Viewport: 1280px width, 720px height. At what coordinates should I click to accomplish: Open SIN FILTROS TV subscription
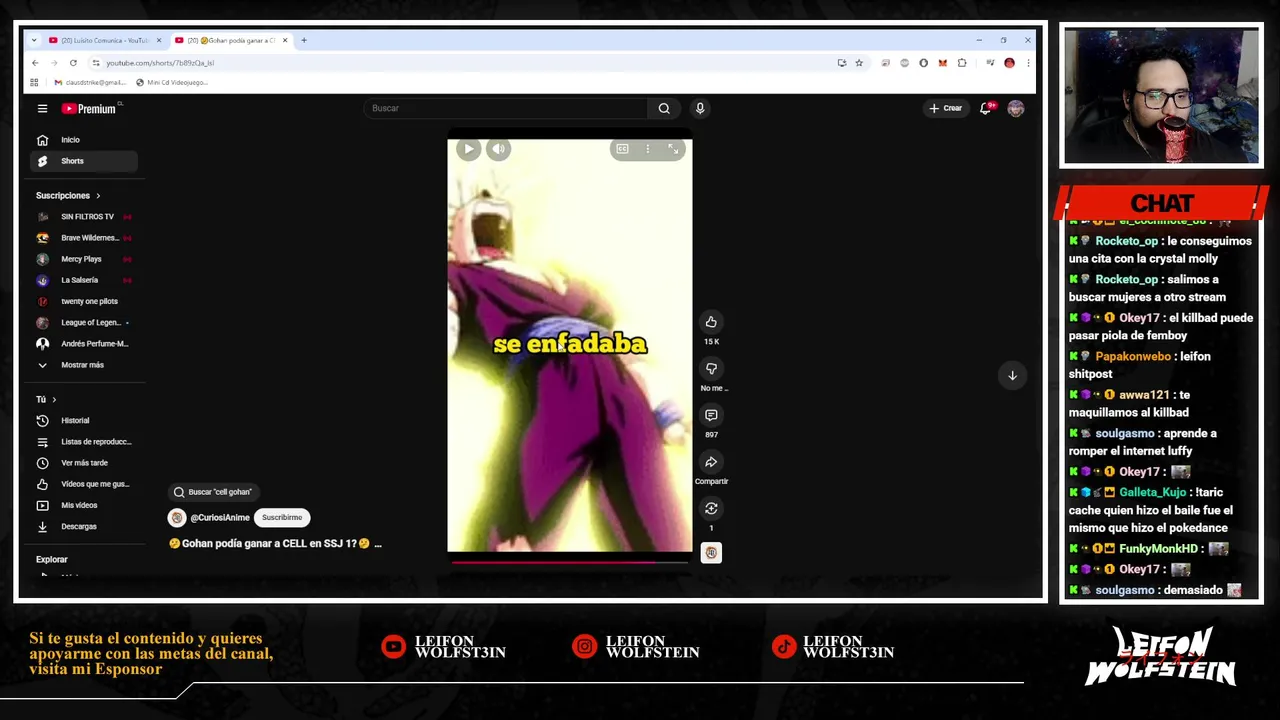85,217
